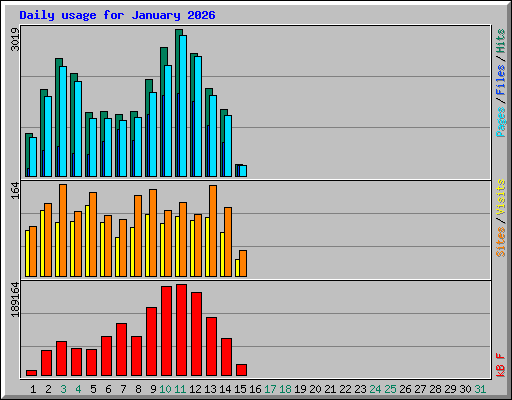This screenshot has height=400, width=512.
Task: Click day 3 on the x-axis
Action: [x=63, y=389]
